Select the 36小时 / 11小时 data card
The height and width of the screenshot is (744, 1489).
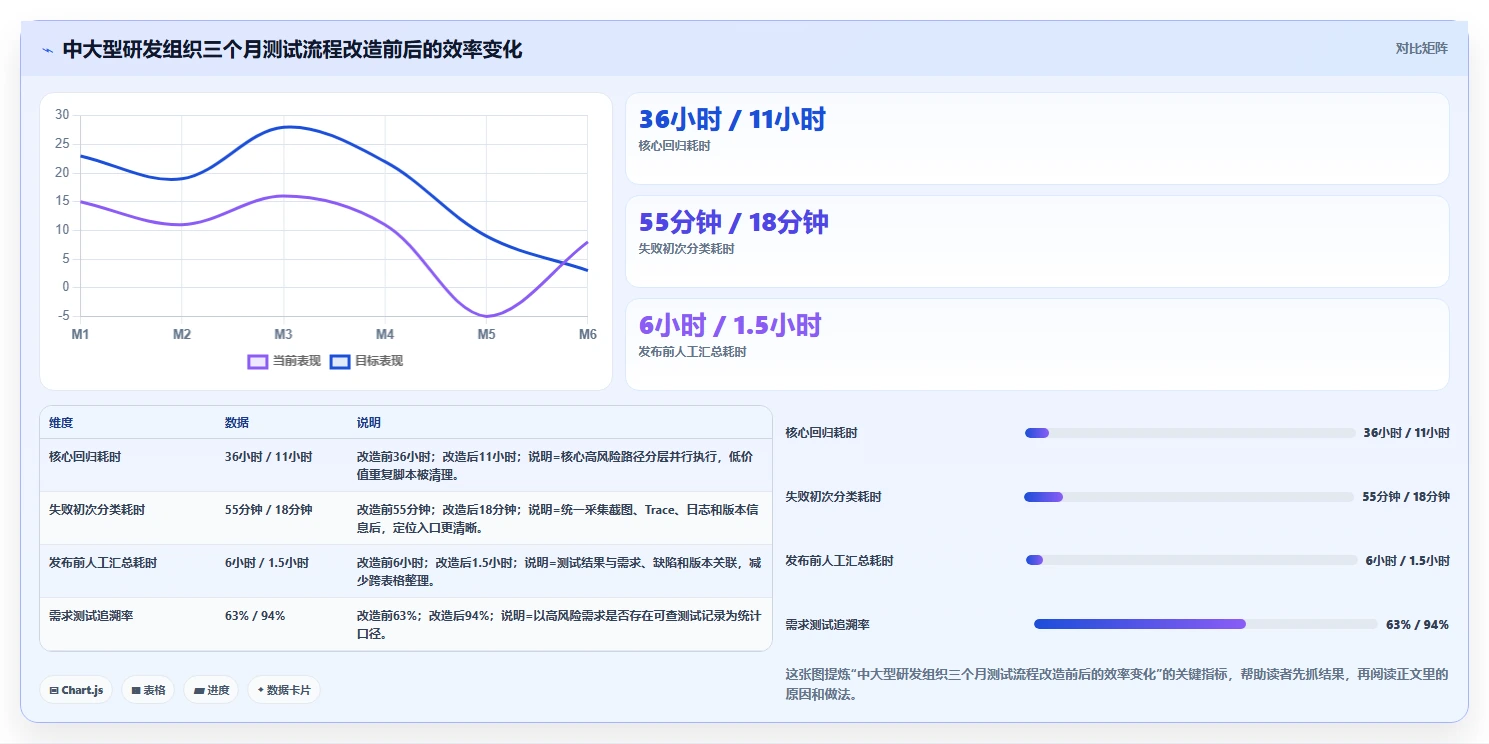[x=1037, y=138]
